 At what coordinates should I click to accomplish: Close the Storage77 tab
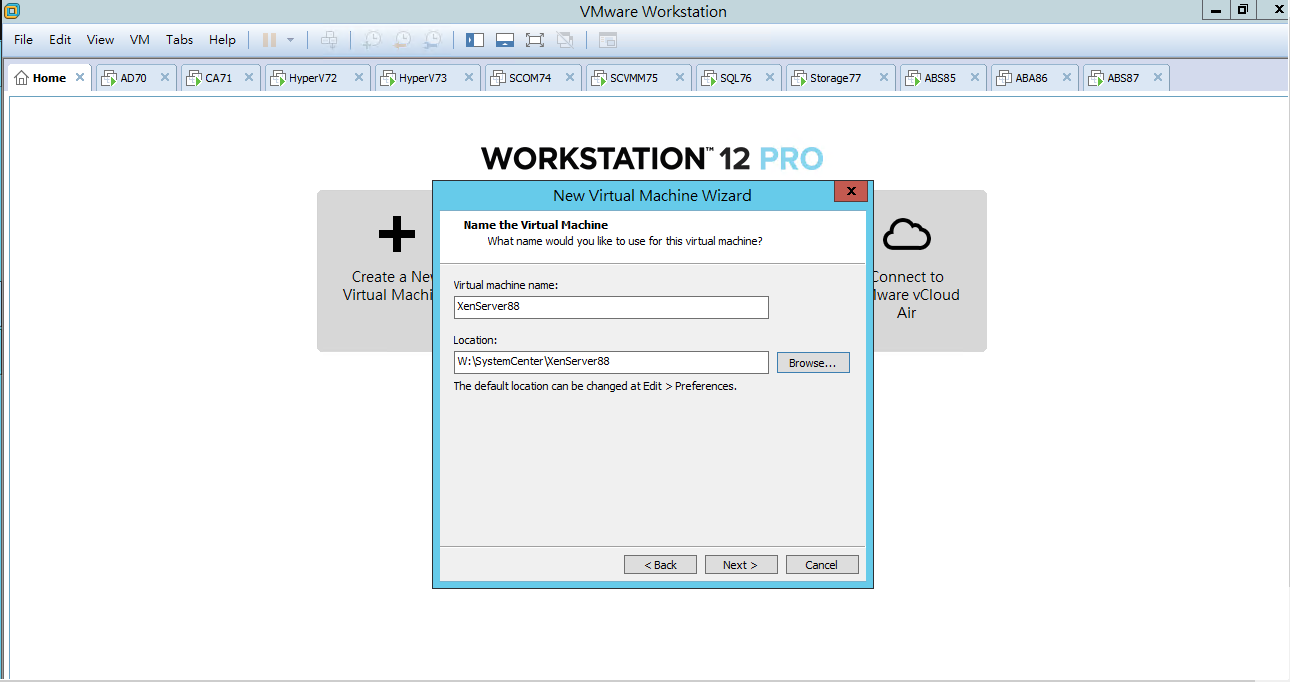[x=884, y=77]
